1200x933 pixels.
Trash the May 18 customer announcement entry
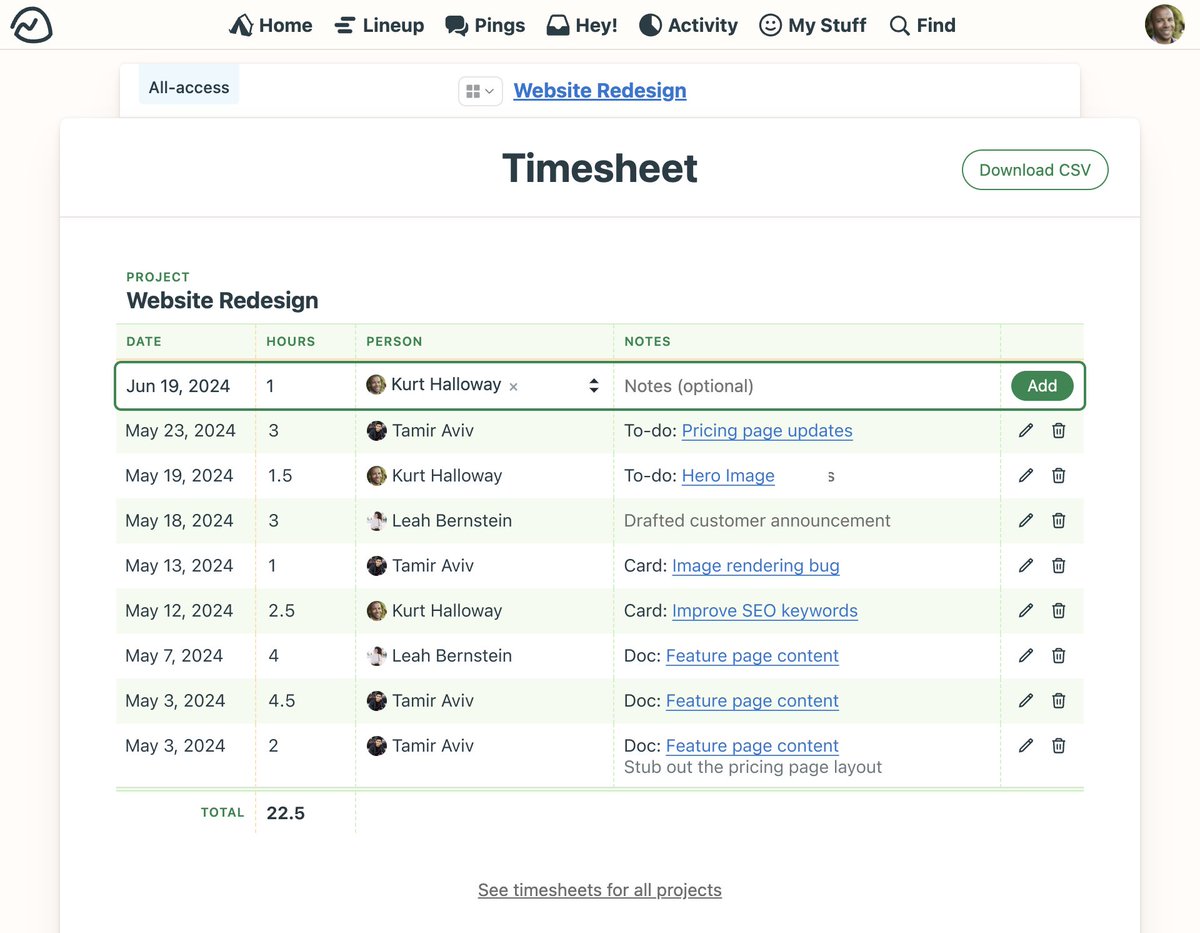click(x=1059, y=521)
